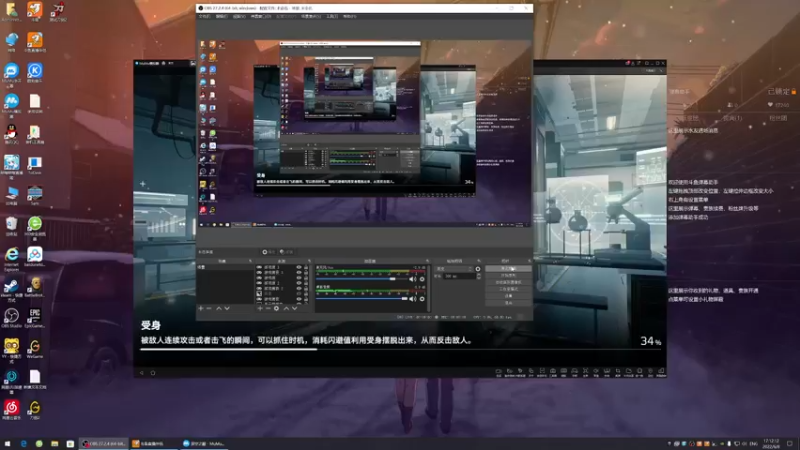Image resolution: width=800 pixels, height=450 pixels.
Task: Pop out the Scenes dock header icon
Action: 250,261
